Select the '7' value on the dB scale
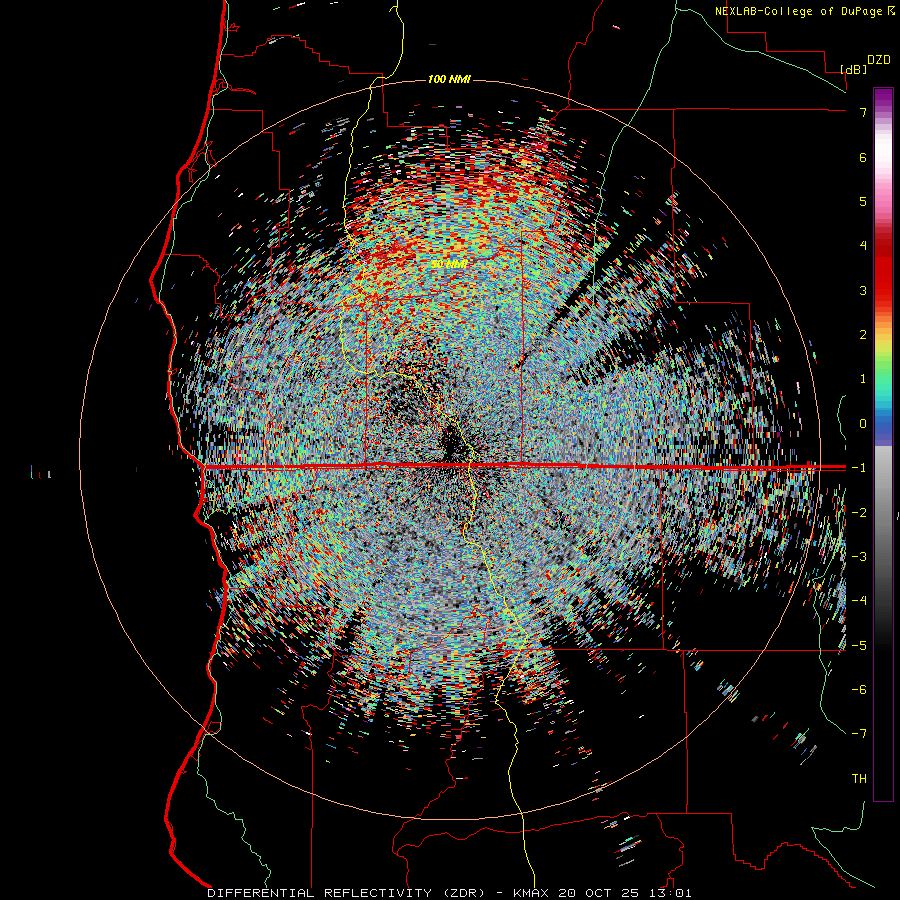The image size is (900, 900). [863, 112]
